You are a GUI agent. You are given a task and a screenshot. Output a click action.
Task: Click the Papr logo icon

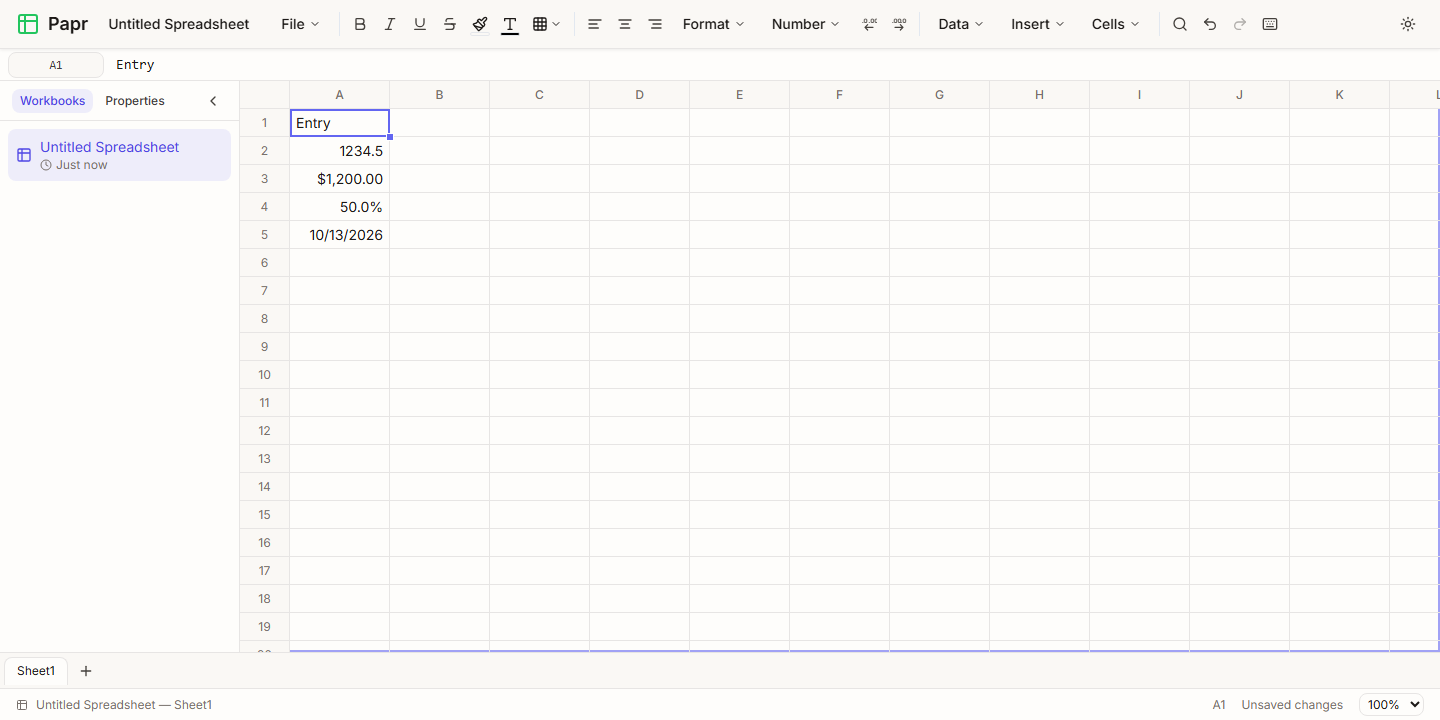pos(28,24)
